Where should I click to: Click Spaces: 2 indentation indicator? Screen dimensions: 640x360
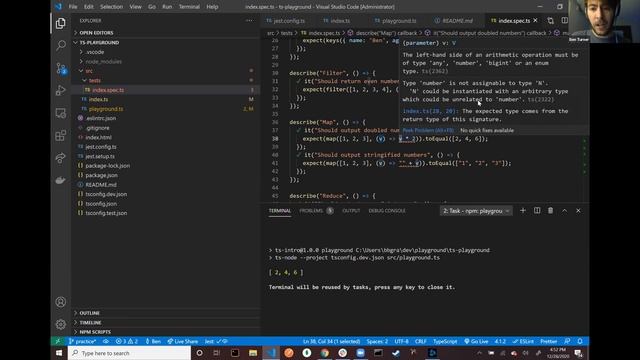[x=377, y=341]
